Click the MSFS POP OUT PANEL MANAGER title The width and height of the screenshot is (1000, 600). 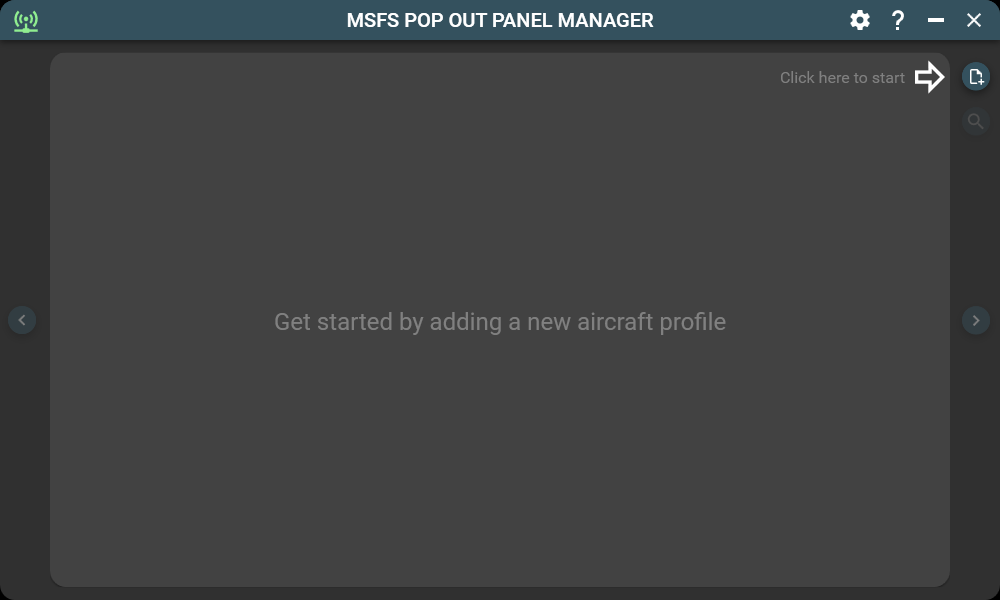coord(500,20)
